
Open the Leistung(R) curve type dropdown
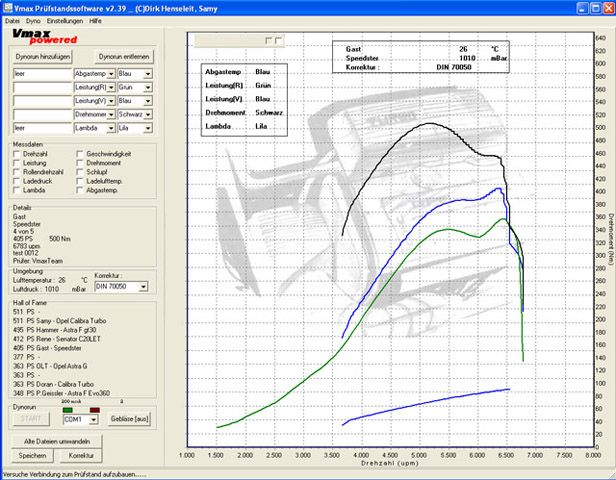tap(111, 87)
